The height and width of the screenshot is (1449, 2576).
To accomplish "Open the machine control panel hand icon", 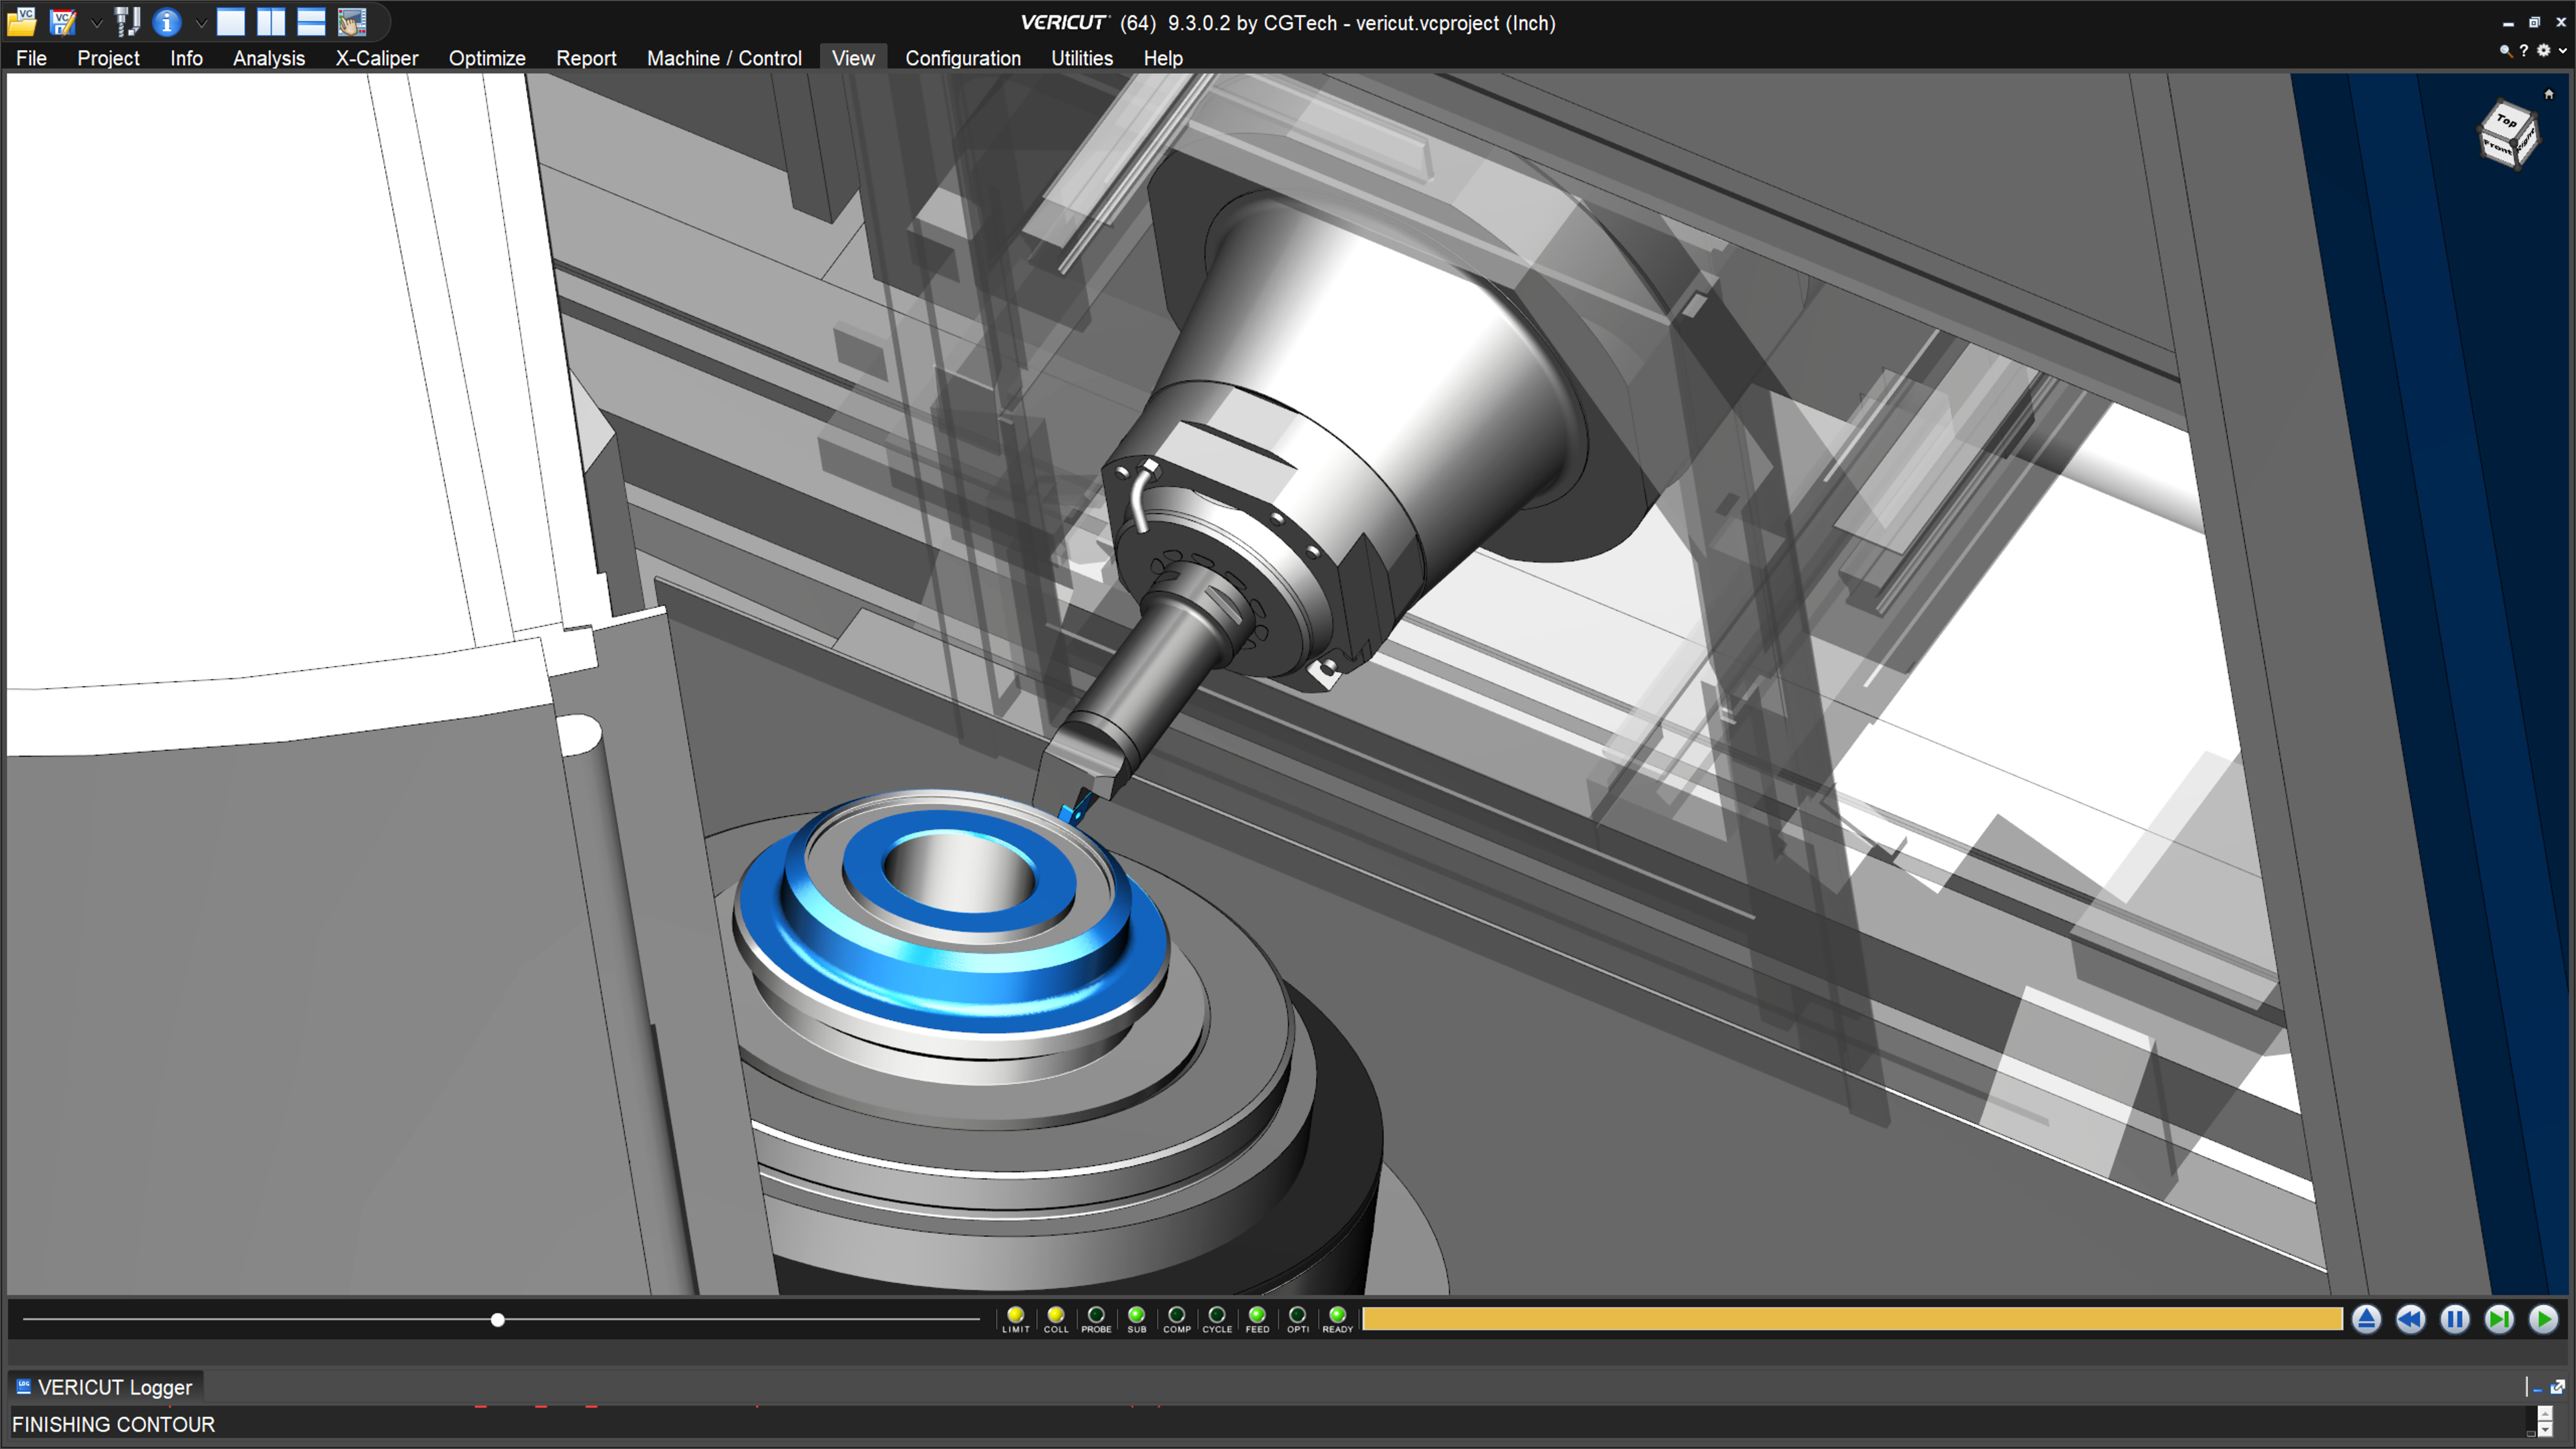I will pyautogui.click(x=352, y=21).
